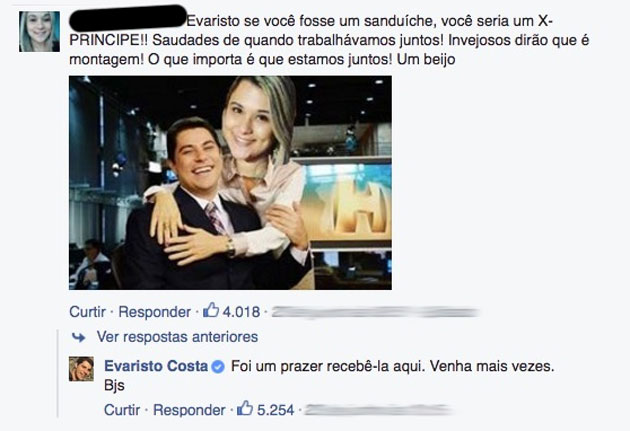Click the blurred timestamp of the main comment

[x=375, y=312]
